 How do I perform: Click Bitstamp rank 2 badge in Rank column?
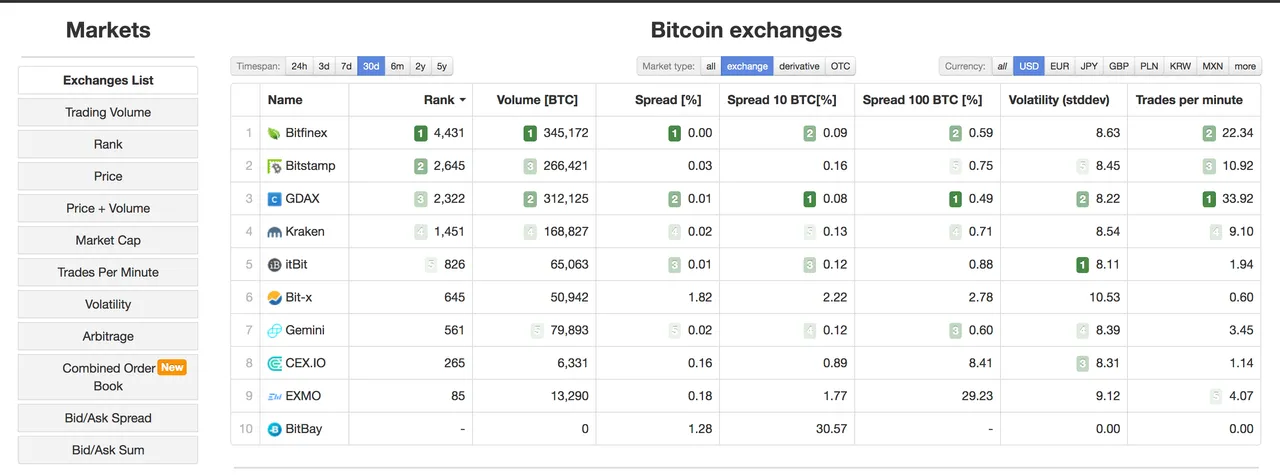pos(421,166)
